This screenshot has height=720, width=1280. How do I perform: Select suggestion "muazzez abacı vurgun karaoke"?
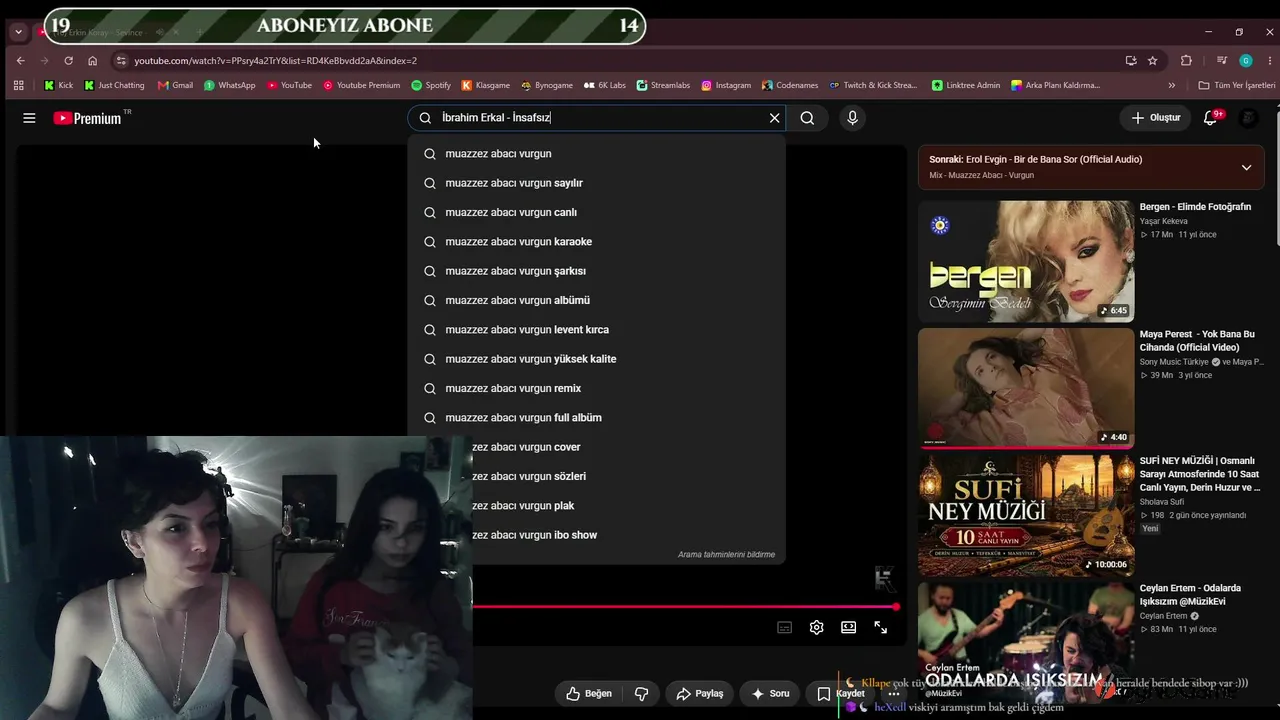[x=596, y=242]
